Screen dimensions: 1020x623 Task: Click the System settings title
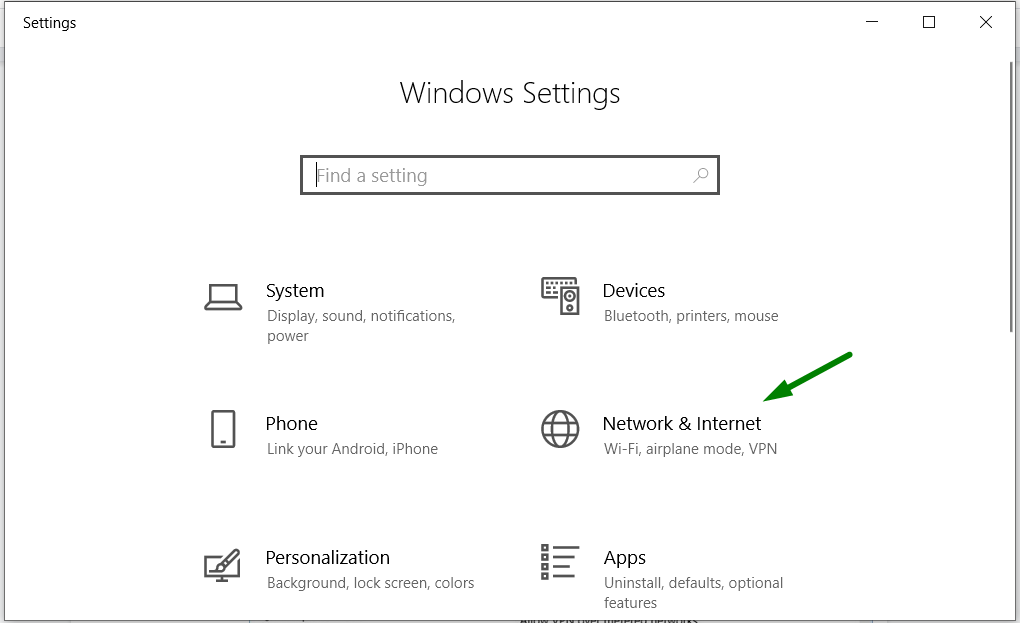coord(295,291)
